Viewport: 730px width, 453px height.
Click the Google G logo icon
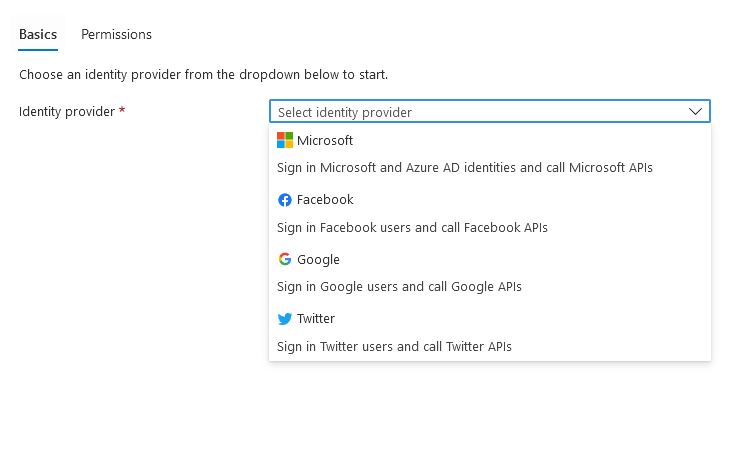[x=285, y=259]
